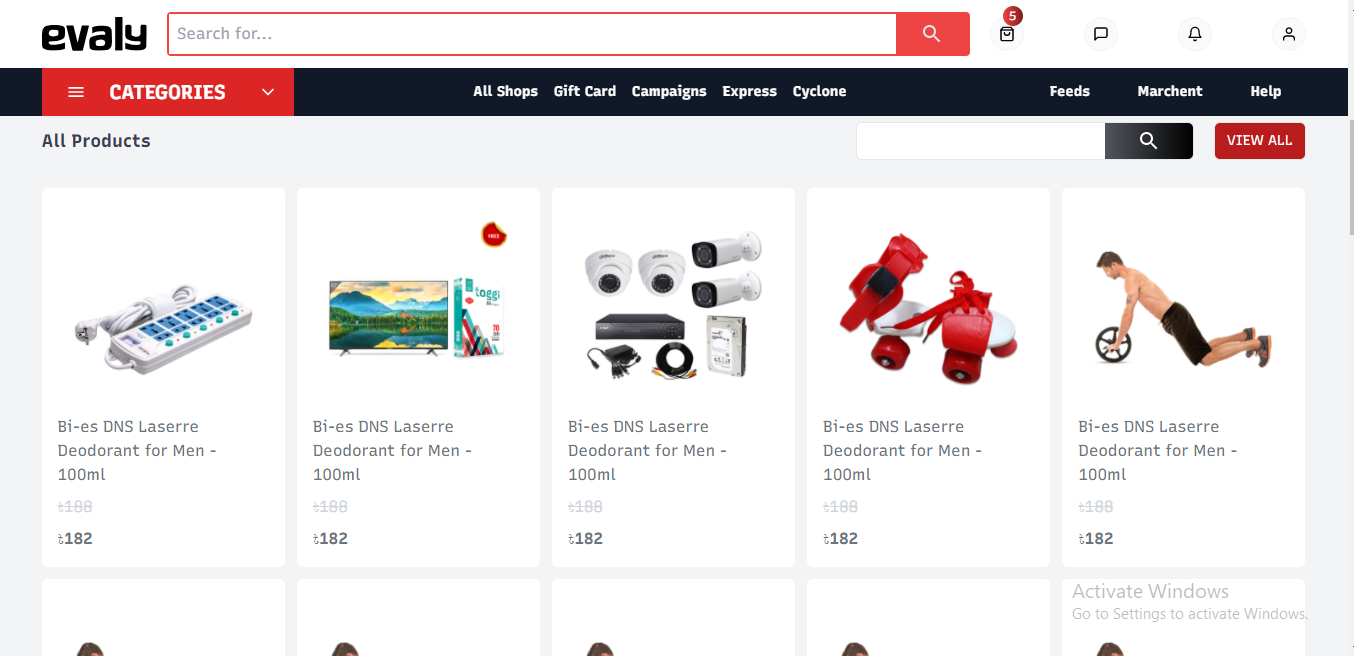Open the CCTV camera kit product thumbnail
This screenshot has width=1354, height=656.
[x=673, y=302]
